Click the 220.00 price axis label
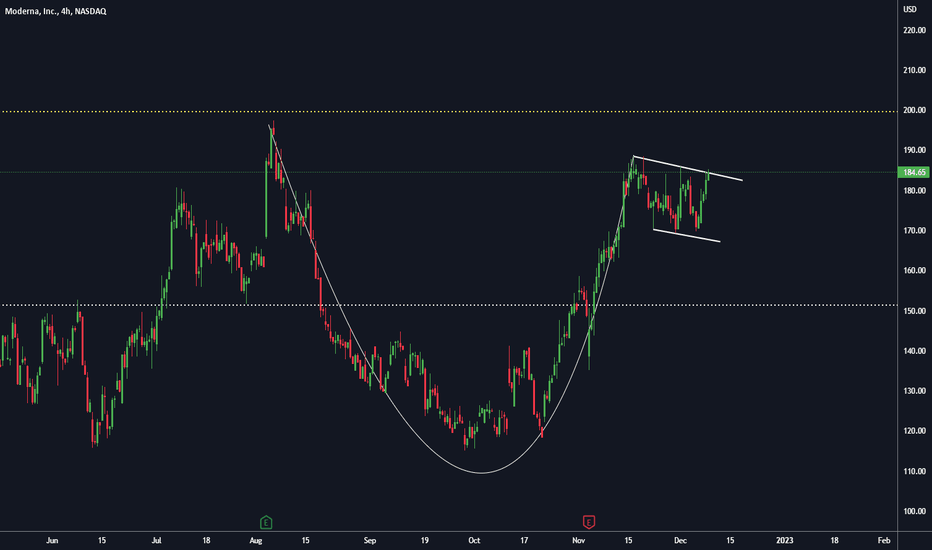Image resolution: width=932 pixels, height=550 pixels. [914, 30]
